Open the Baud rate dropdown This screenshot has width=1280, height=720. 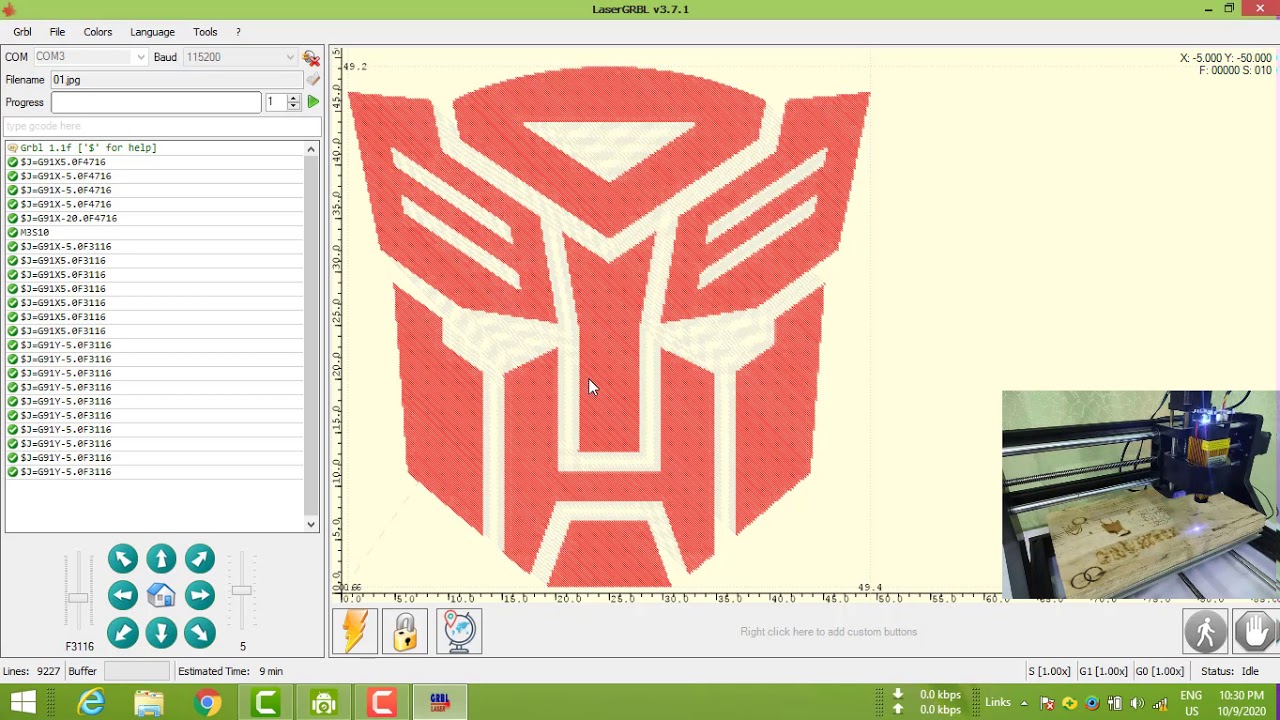pos(290,57)
